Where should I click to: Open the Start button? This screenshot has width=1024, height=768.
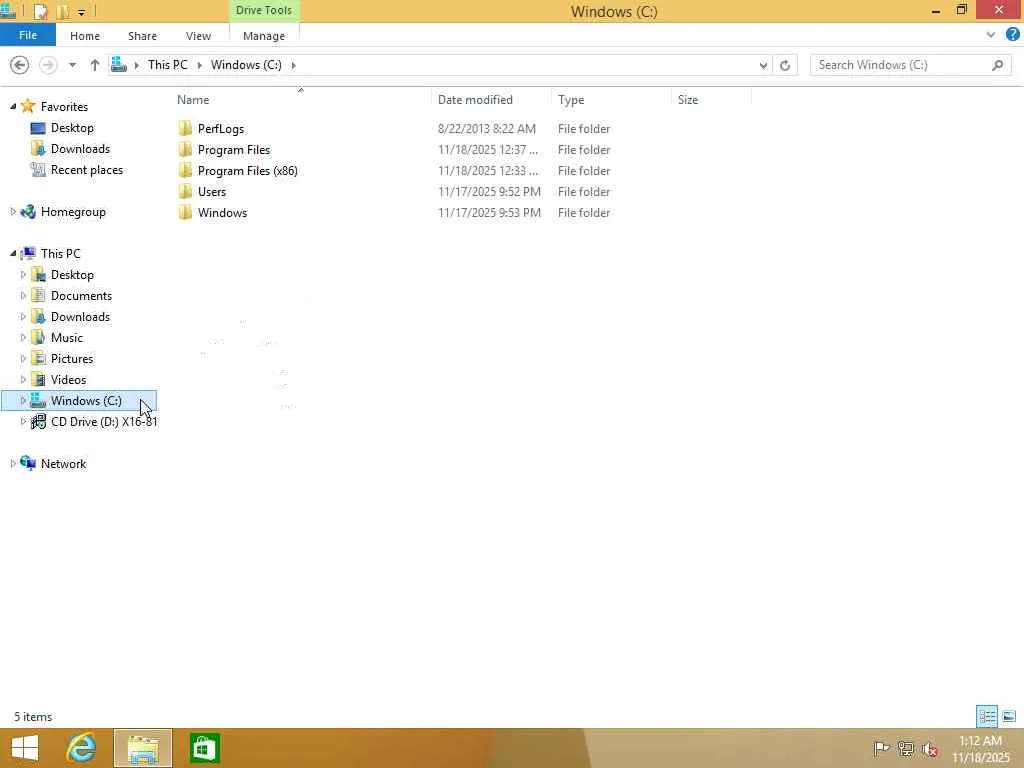point(25,748)
